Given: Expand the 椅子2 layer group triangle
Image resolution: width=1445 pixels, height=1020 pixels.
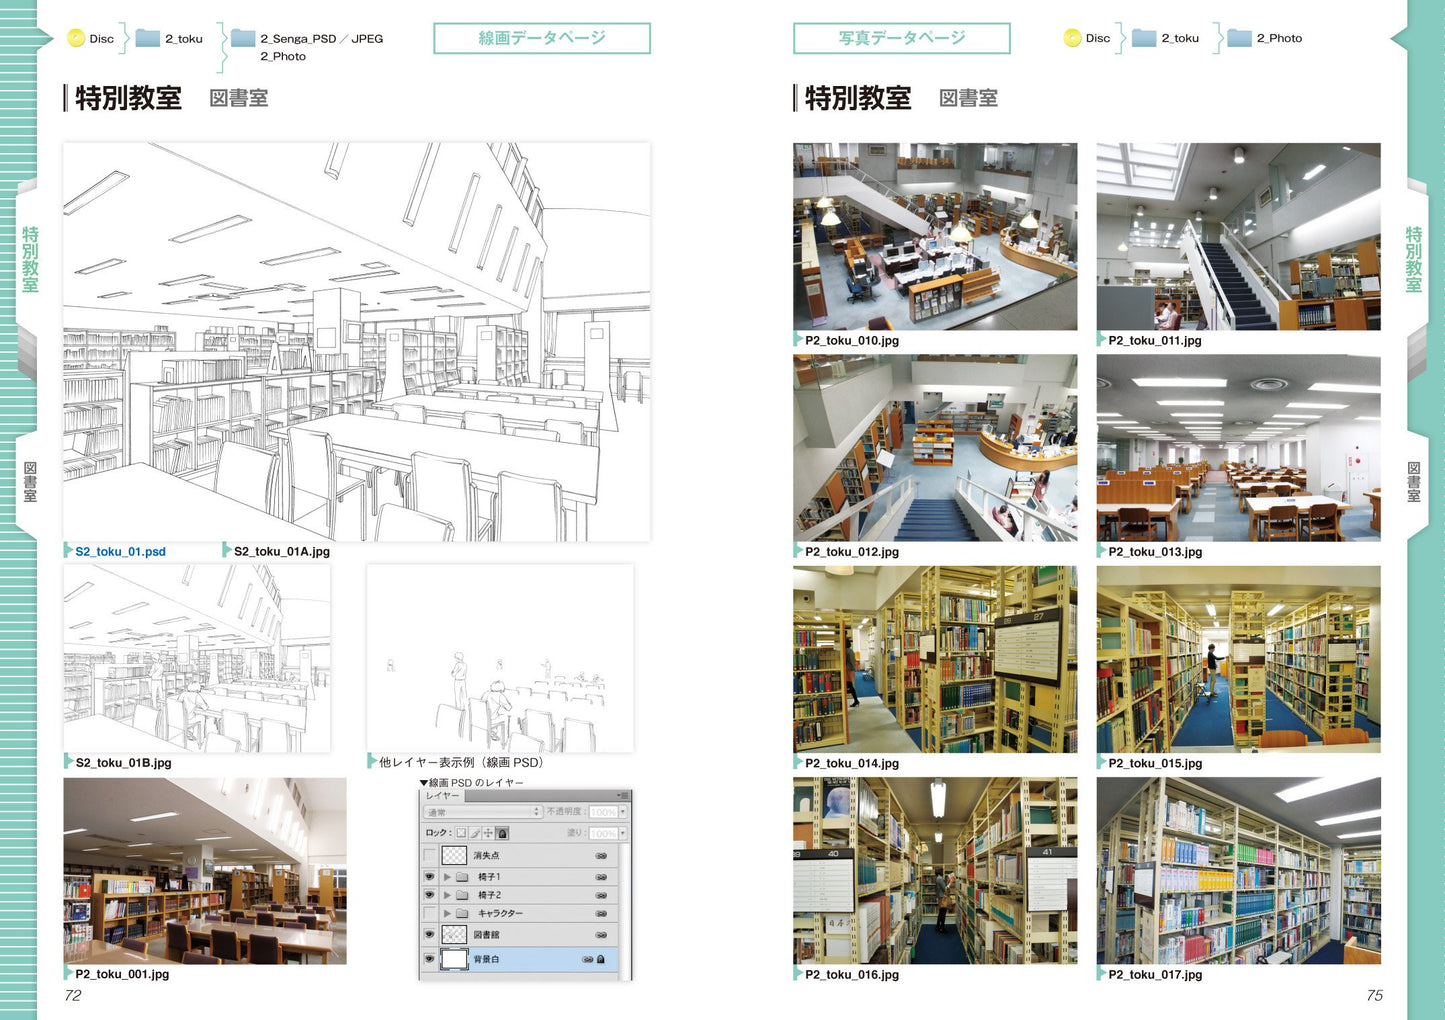Looking at the screenshot, I should (447, 895).
